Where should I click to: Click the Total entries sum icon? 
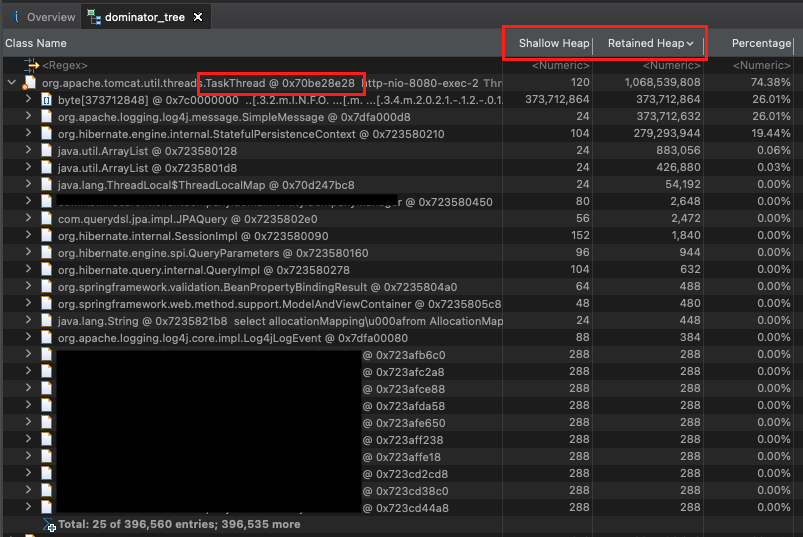(x=49, y=525)
